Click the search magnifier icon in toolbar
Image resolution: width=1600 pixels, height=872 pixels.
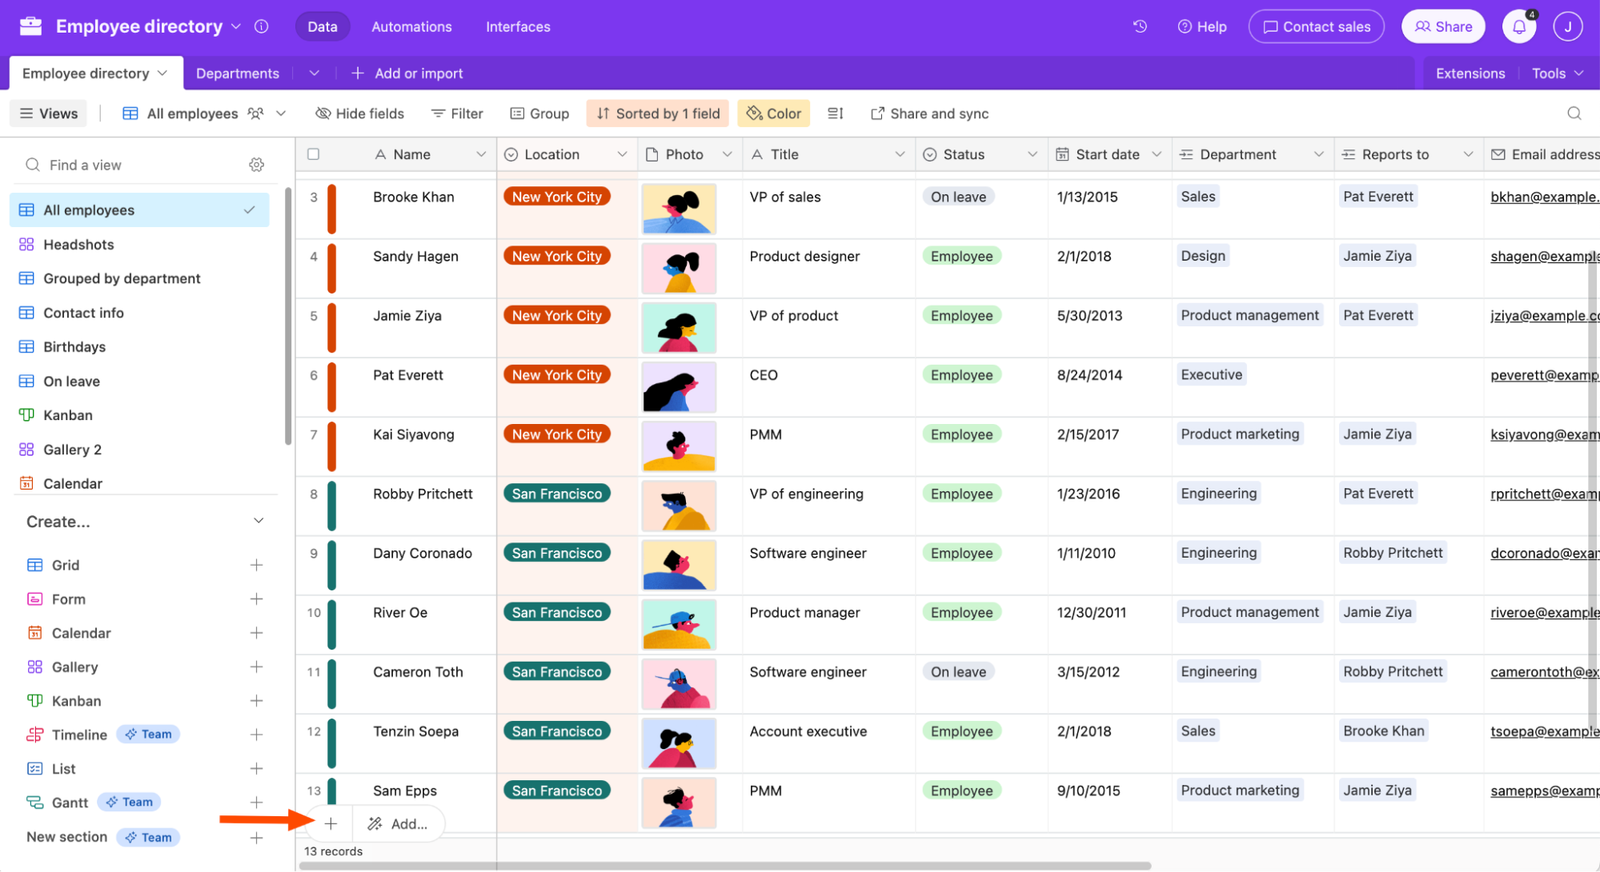pyautogui.click(x=1574, y=114)
